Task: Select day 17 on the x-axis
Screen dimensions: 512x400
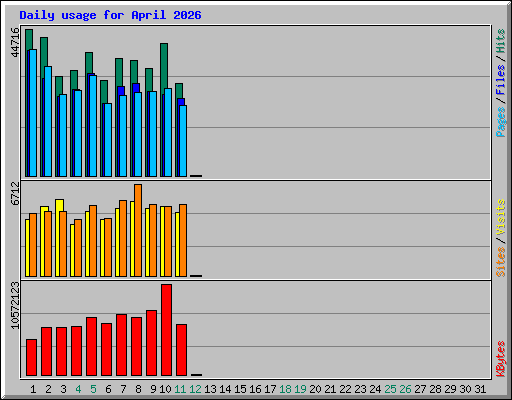Action: [270, 389]
